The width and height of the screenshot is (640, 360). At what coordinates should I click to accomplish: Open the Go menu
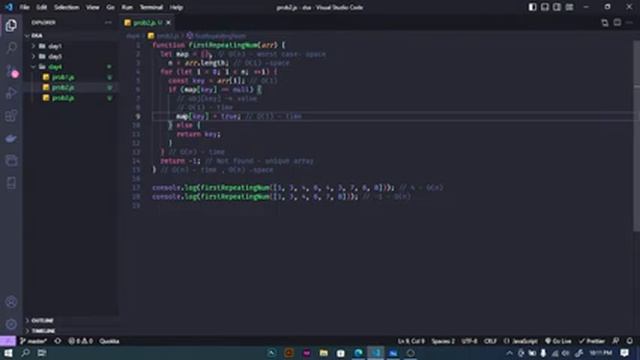pyautogui.click(x=111, y=7)
